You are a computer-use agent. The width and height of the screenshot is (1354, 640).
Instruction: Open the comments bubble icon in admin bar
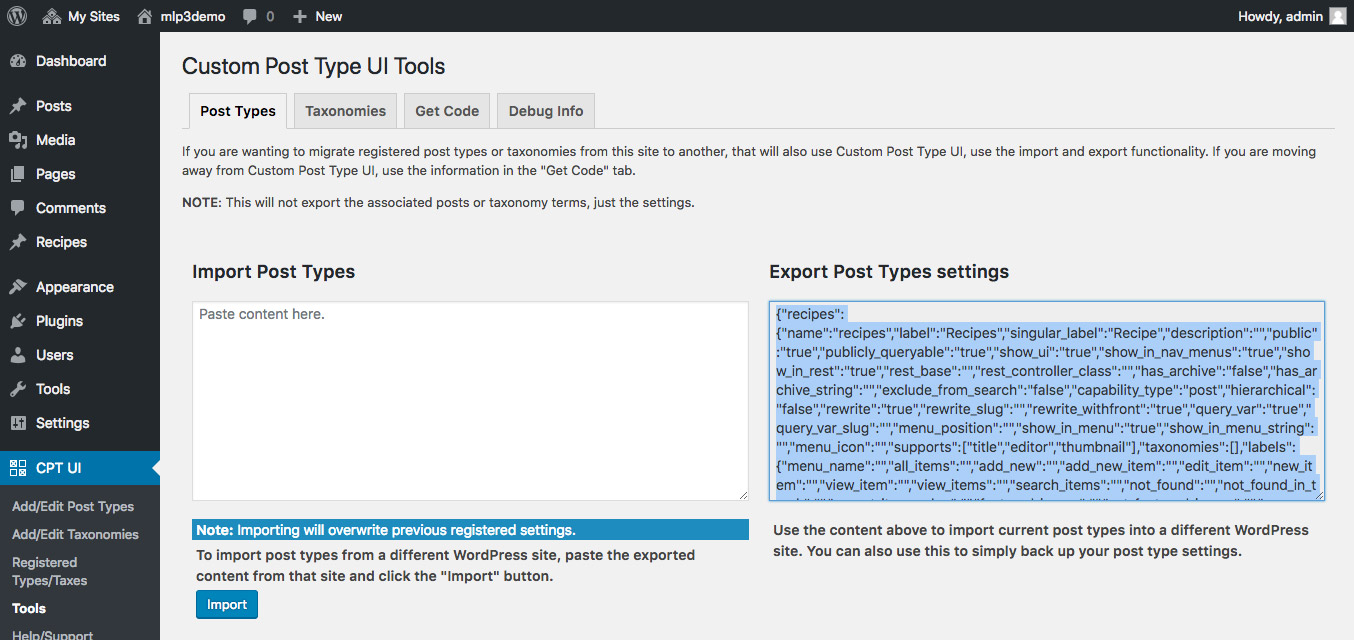click(x=249, y=16)
